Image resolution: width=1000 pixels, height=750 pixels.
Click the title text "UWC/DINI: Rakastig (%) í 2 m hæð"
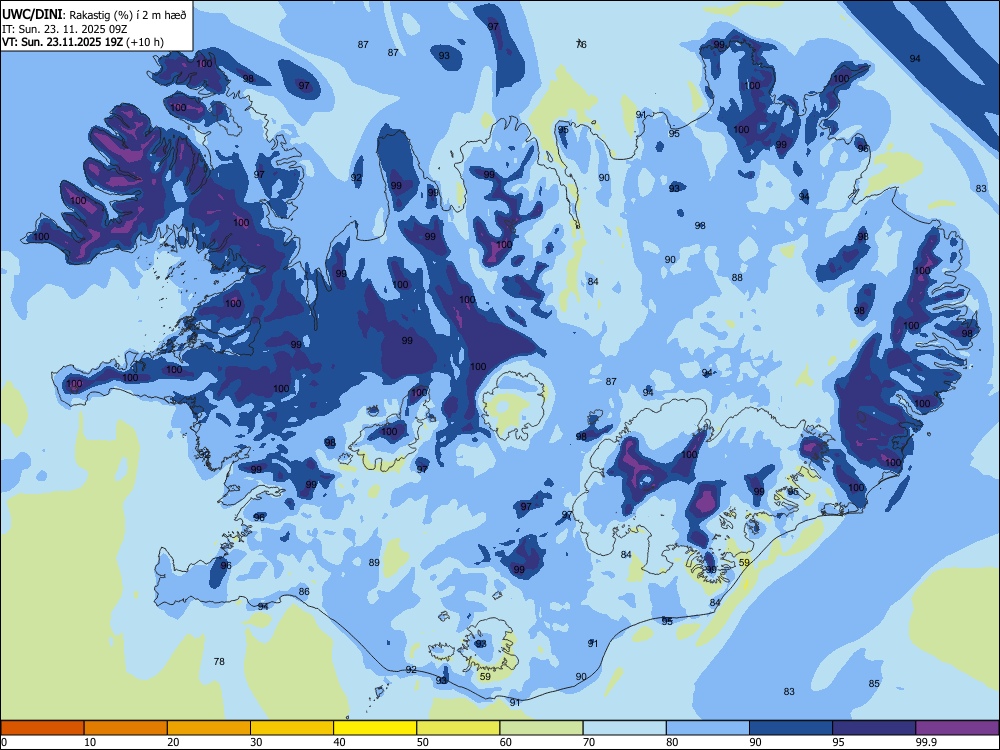coord(94,15)
